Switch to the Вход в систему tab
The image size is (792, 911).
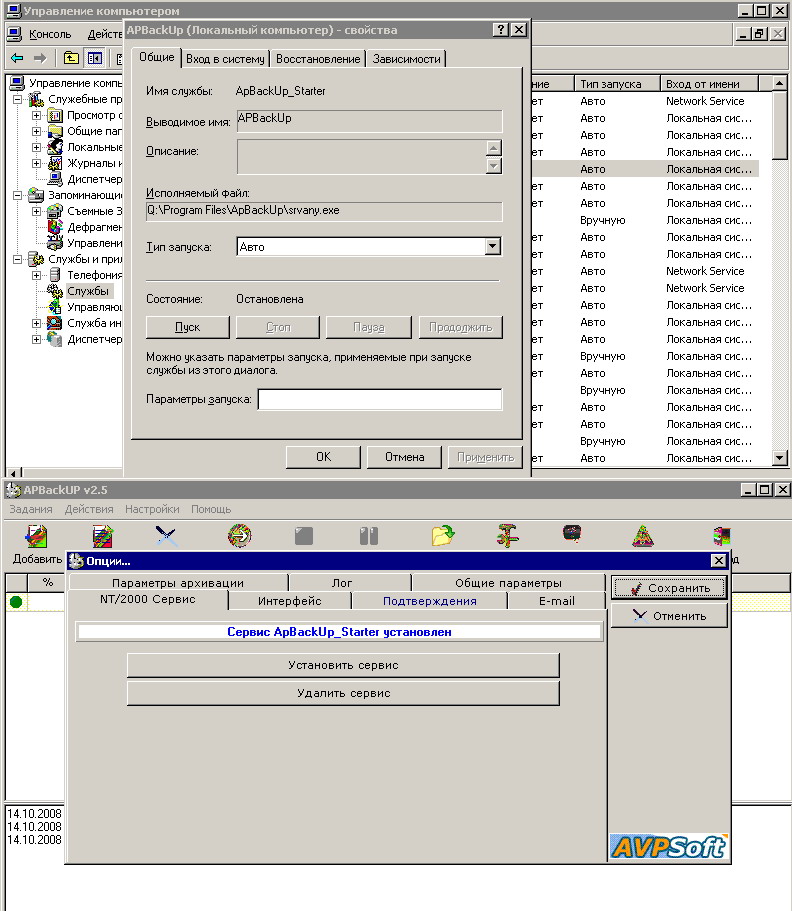click(225, 59)
